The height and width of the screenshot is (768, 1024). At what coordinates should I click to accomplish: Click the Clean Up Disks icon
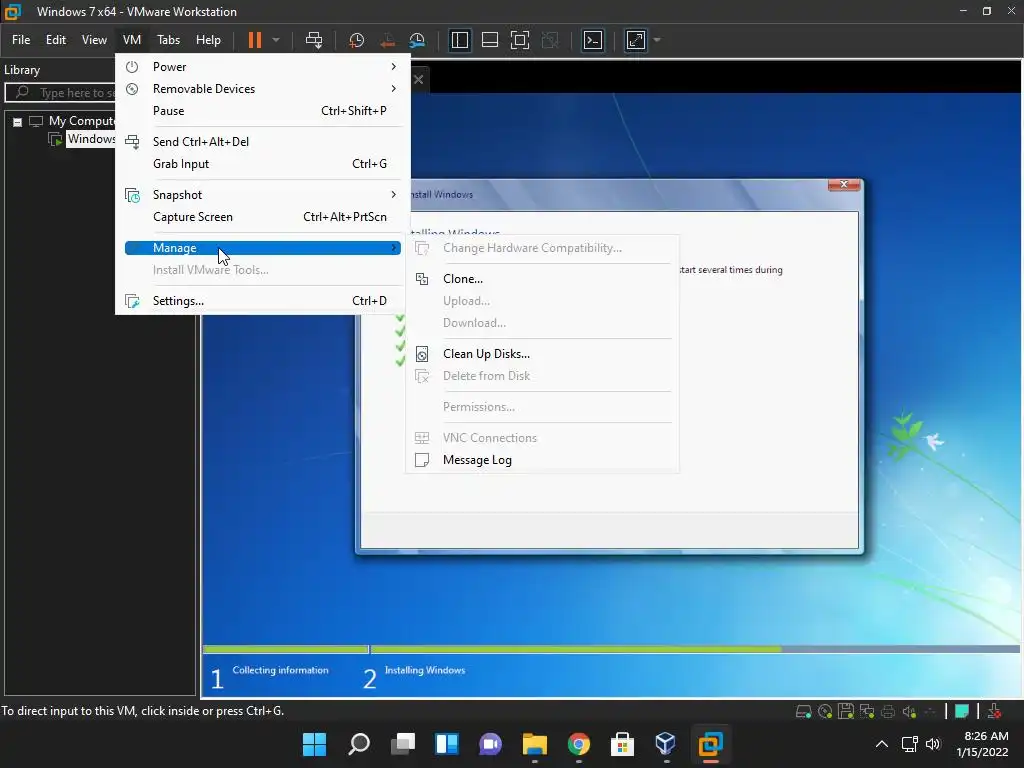[x=423, y=354]
